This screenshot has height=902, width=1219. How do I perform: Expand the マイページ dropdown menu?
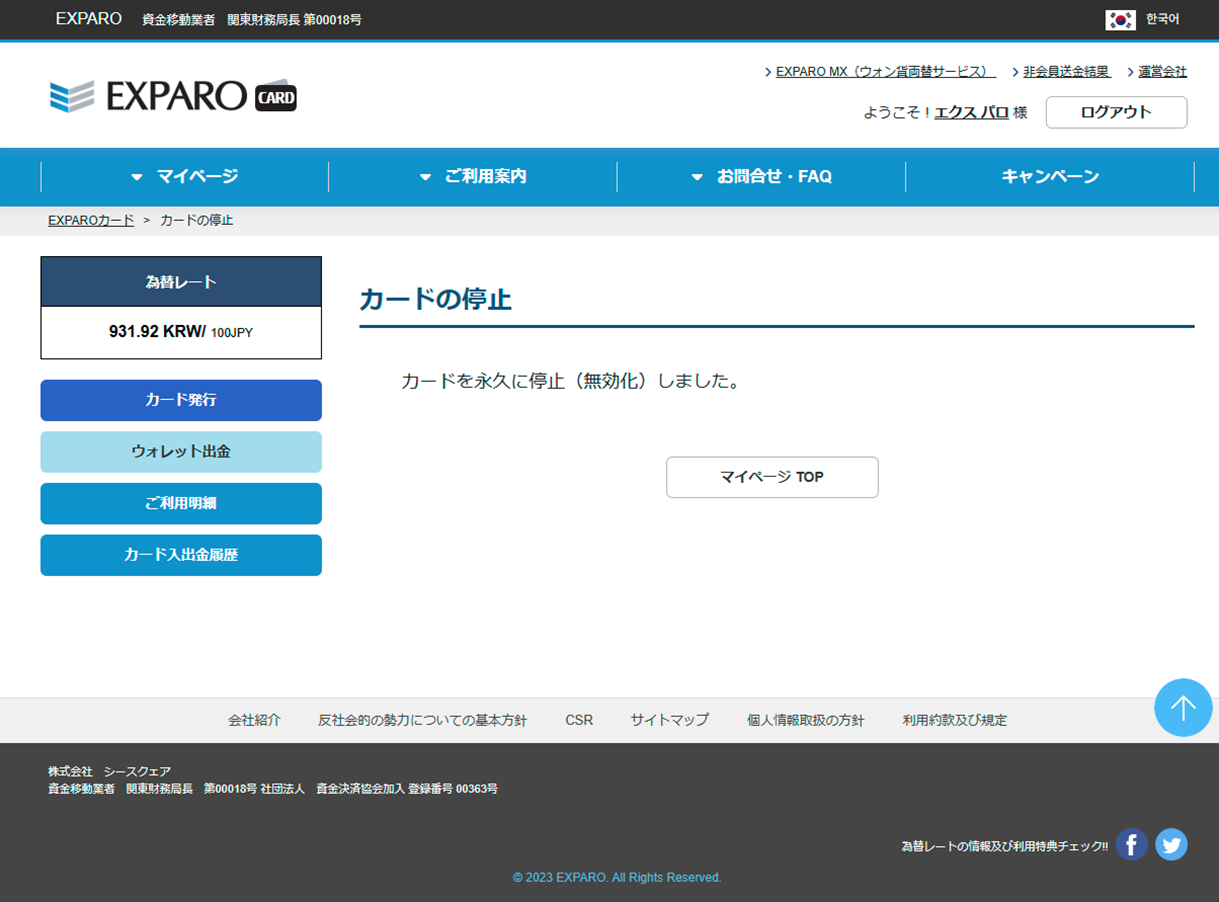coord(185,177)
